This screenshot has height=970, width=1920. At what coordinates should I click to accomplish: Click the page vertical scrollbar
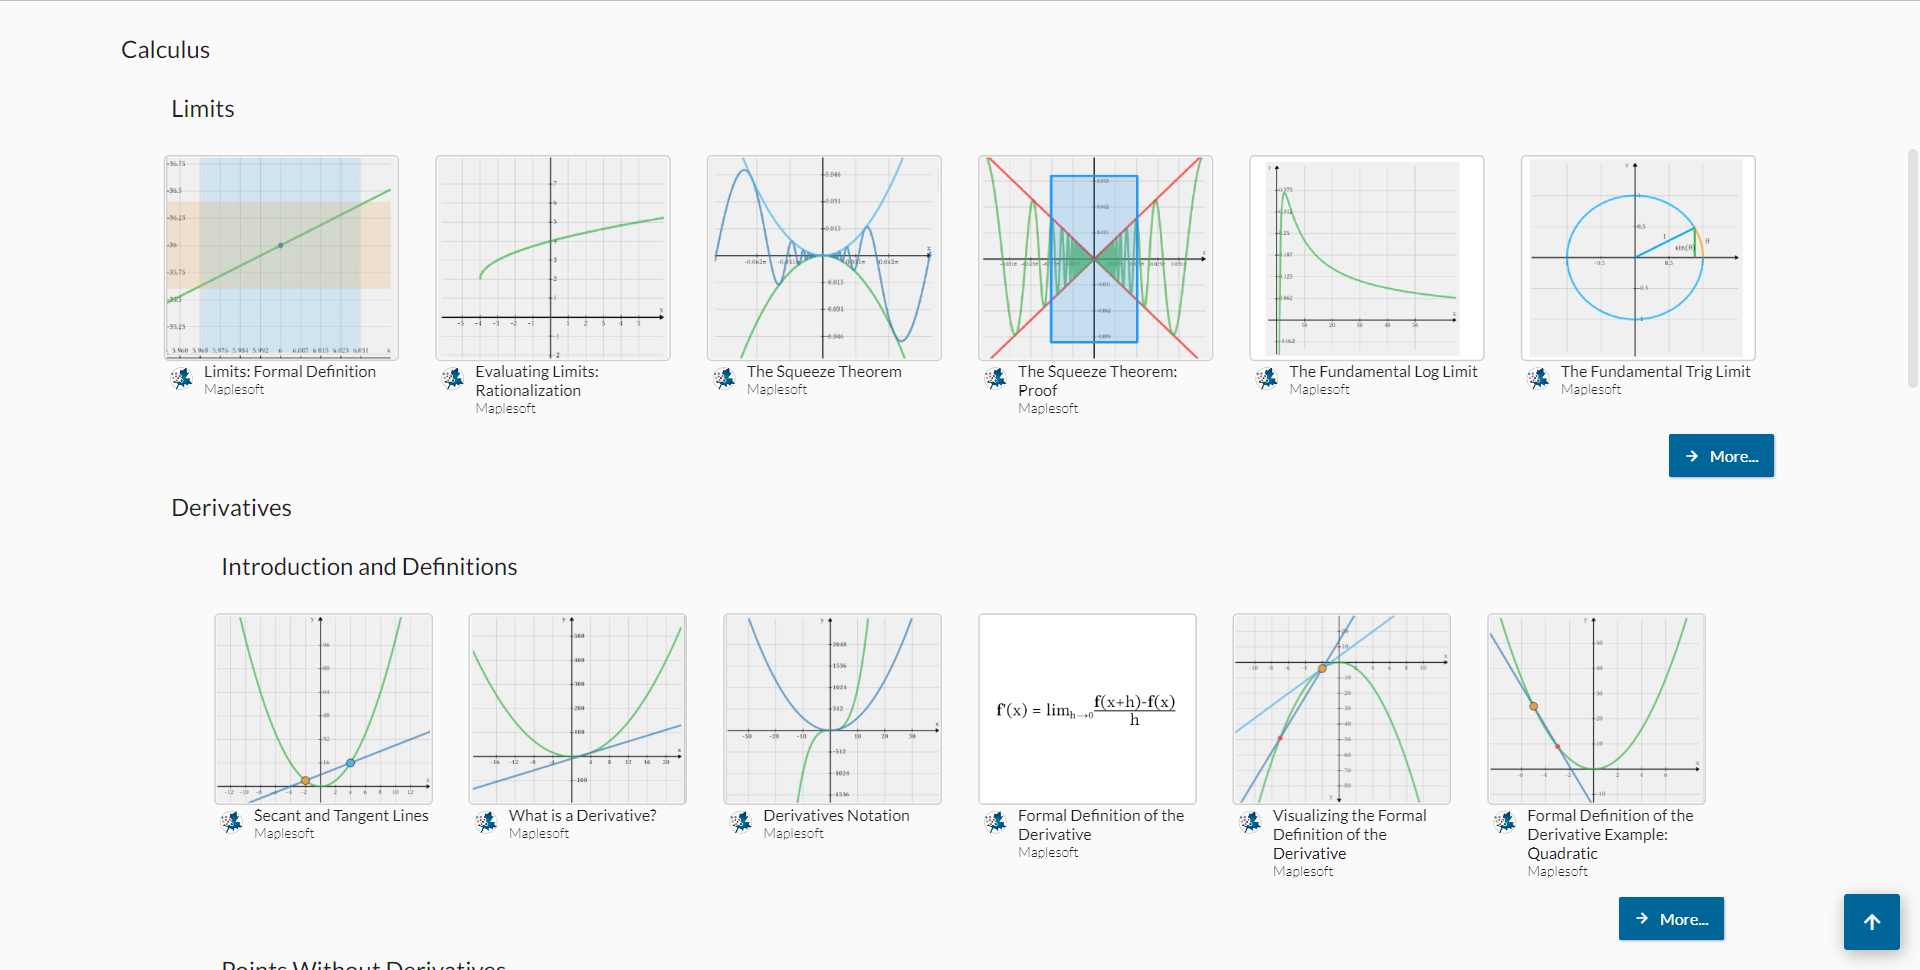click(x=1913, y=268)
